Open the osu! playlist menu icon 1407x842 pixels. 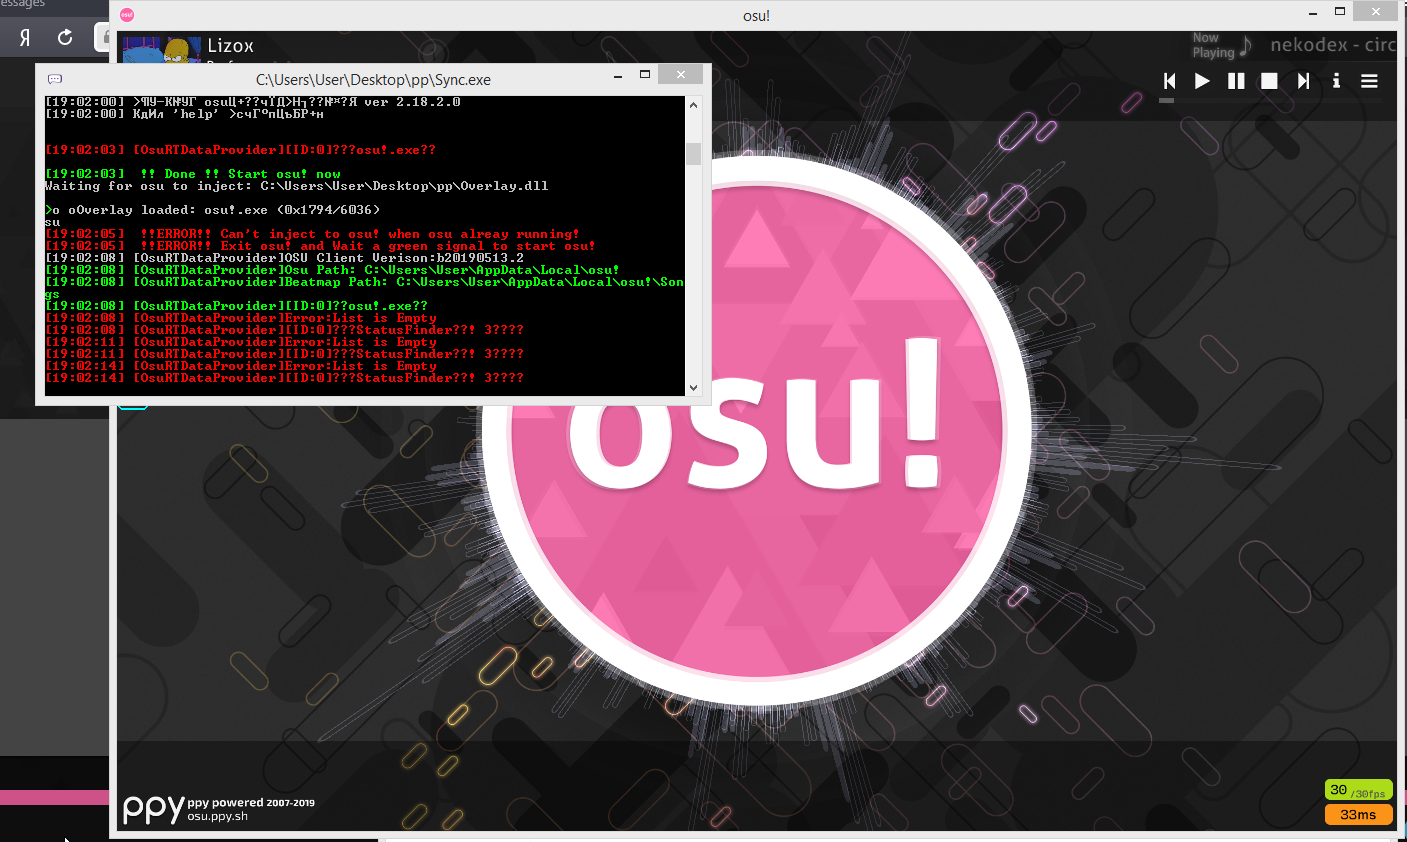point(1369,81)
